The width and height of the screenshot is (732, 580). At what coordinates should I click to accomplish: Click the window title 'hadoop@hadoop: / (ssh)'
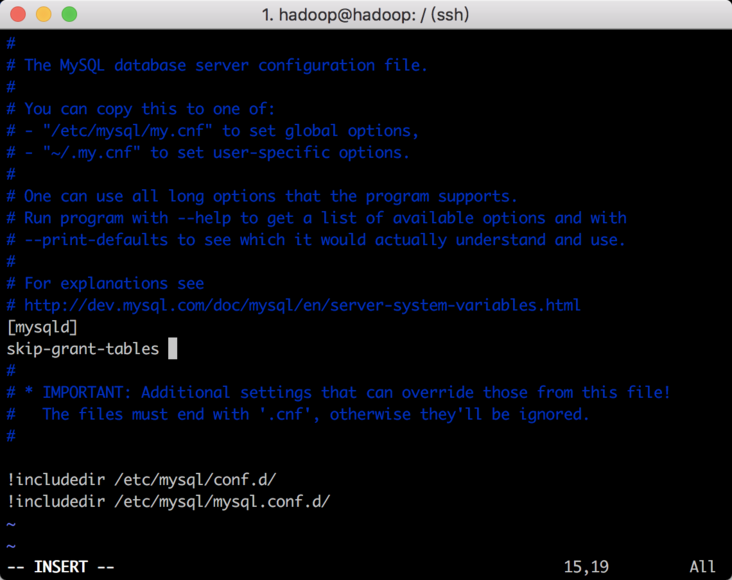(x=366, y=14)
